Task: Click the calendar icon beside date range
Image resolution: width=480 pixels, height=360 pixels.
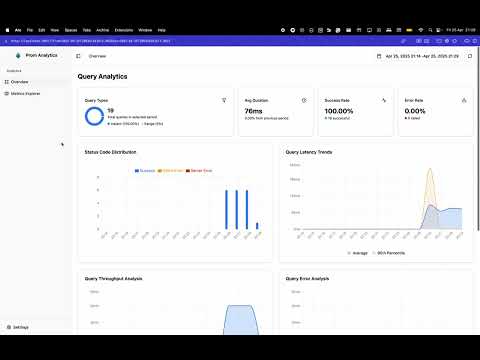Action: pyautogui.click(x=379, y=56)
